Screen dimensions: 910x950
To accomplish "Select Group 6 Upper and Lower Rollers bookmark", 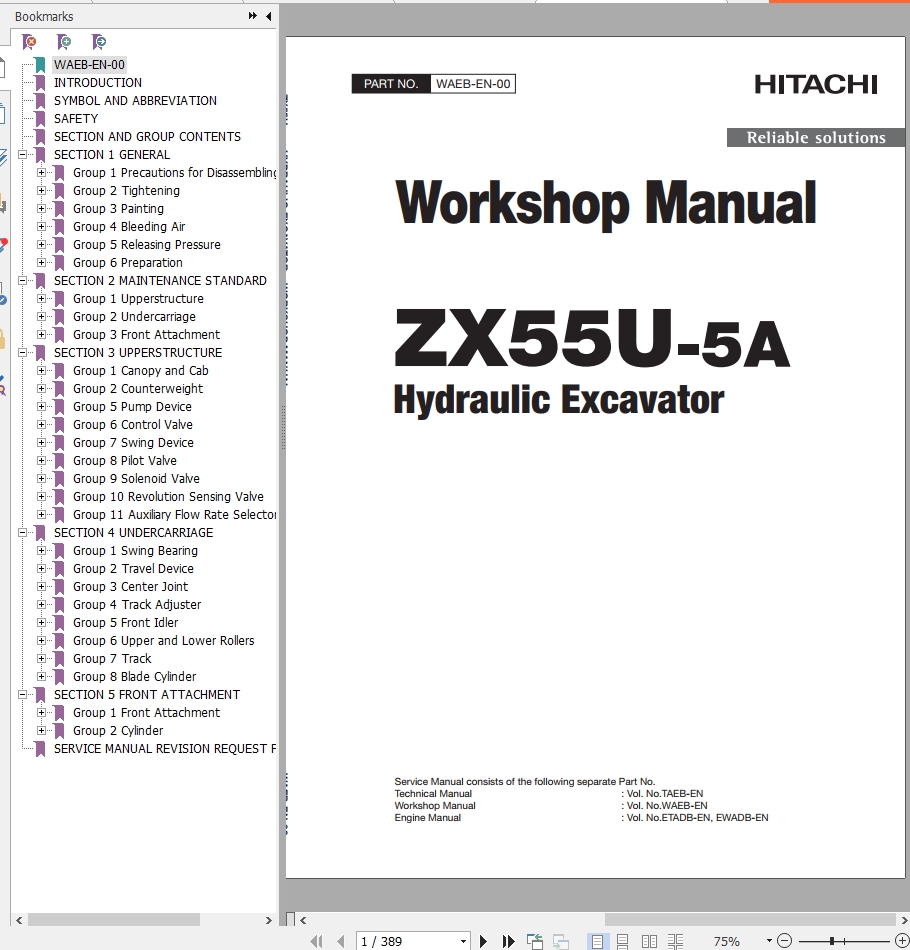I will pyautogui.click(x=164, y=640).
